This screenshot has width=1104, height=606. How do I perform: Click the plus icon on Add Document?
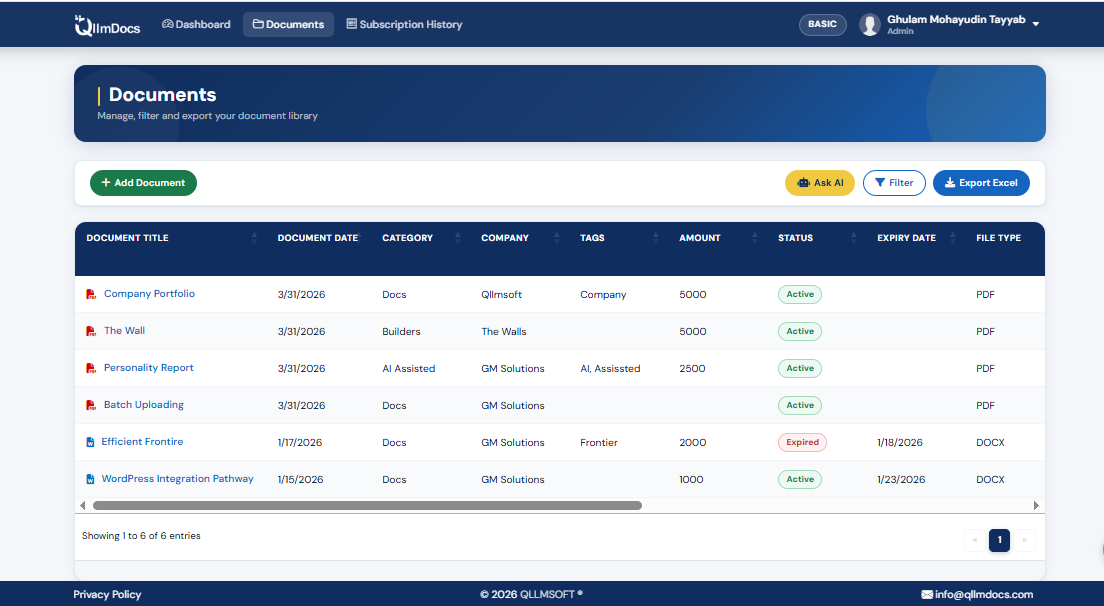click(106, 183)
